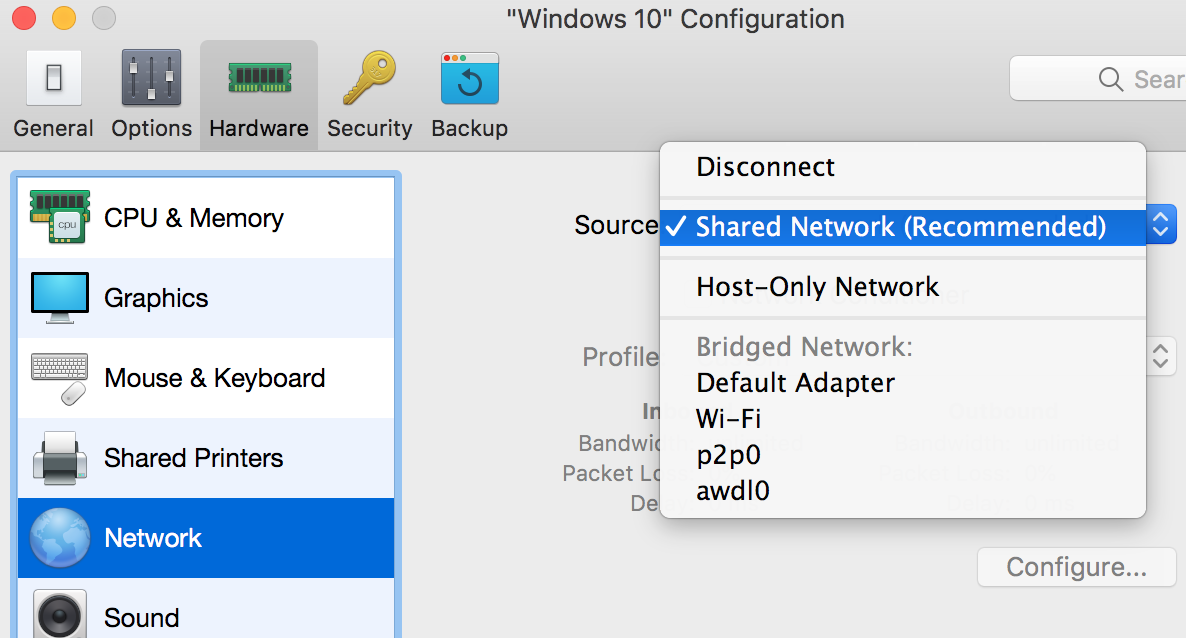
Task: Select awdl0 bridged network interface
Action: tap(732, 491)
